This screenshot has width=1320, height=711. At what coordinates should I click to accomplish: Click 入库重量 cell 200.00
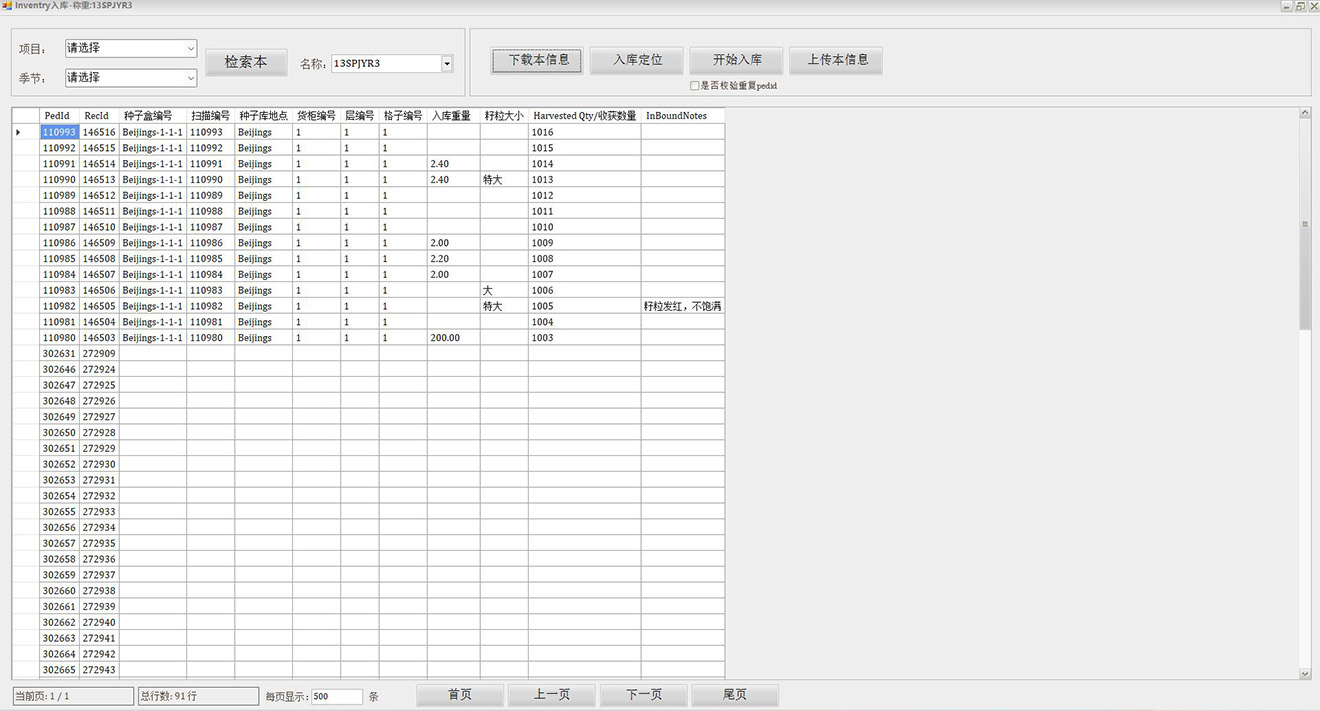tap(453, 338)
